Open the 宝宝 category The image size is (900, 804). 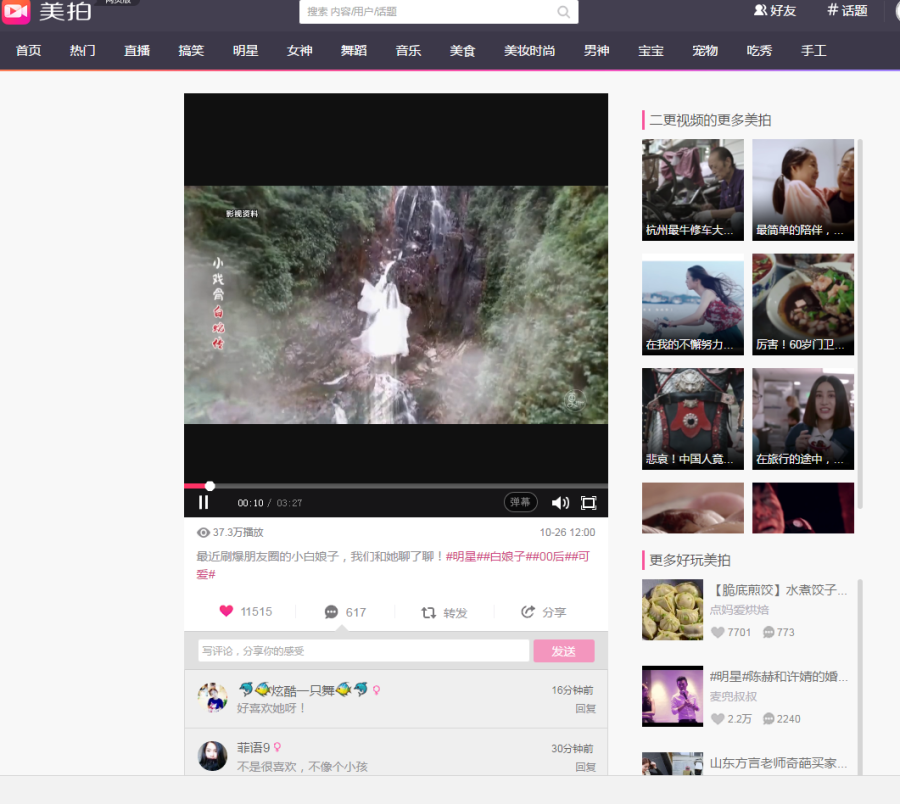(651, 51)
